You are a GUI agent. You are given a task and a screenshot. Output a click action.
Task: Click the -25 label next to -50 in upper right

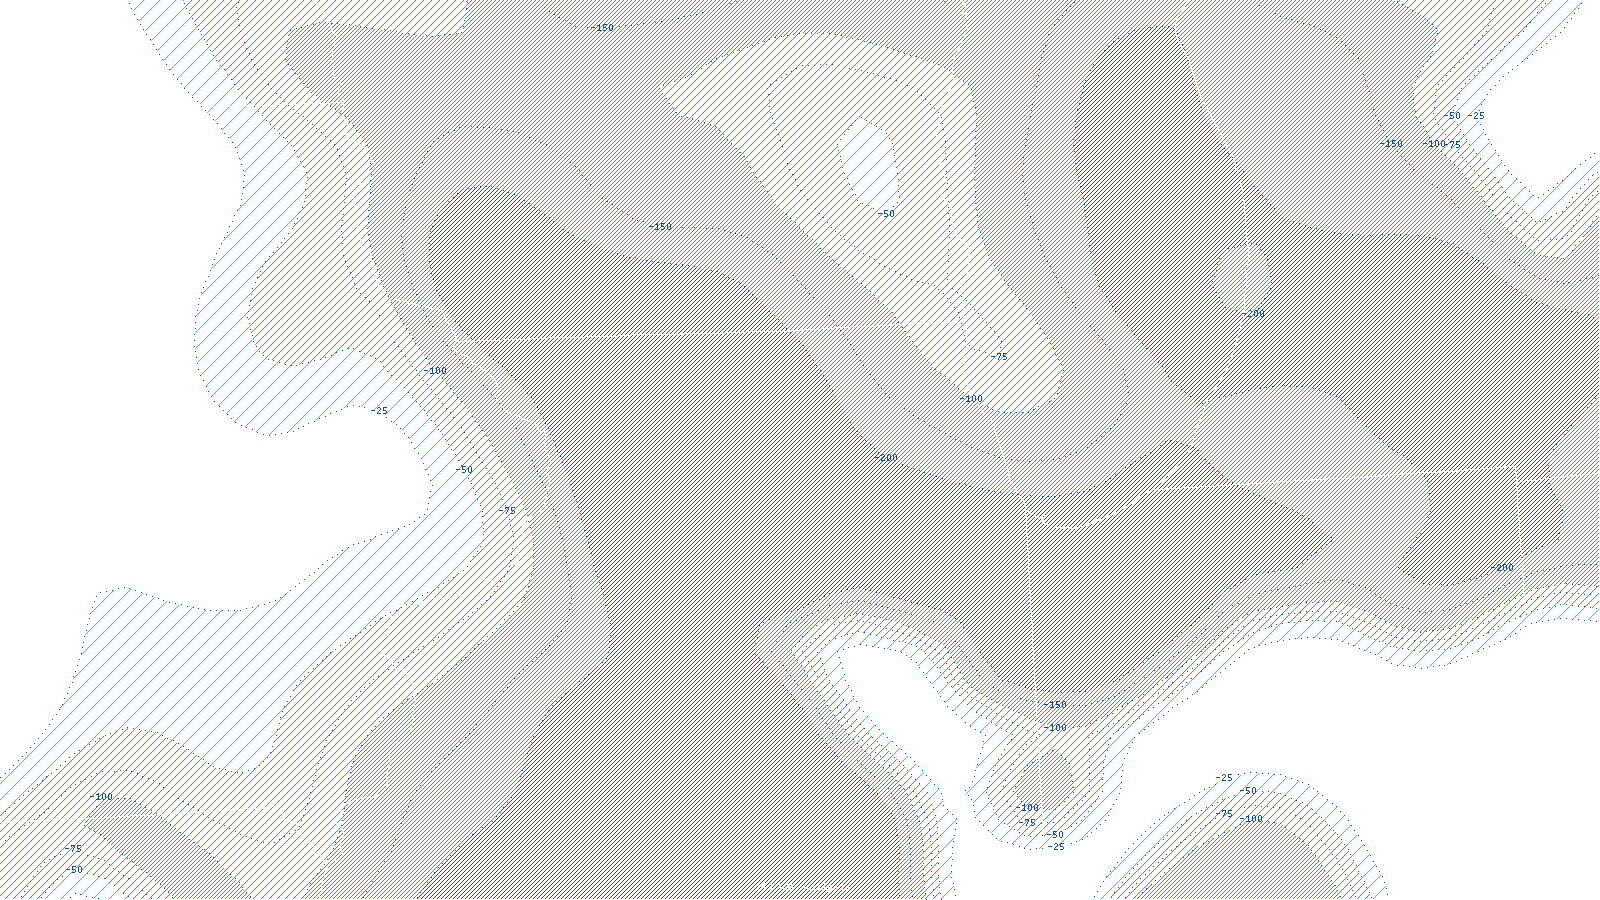click(x=1476, y=116)
